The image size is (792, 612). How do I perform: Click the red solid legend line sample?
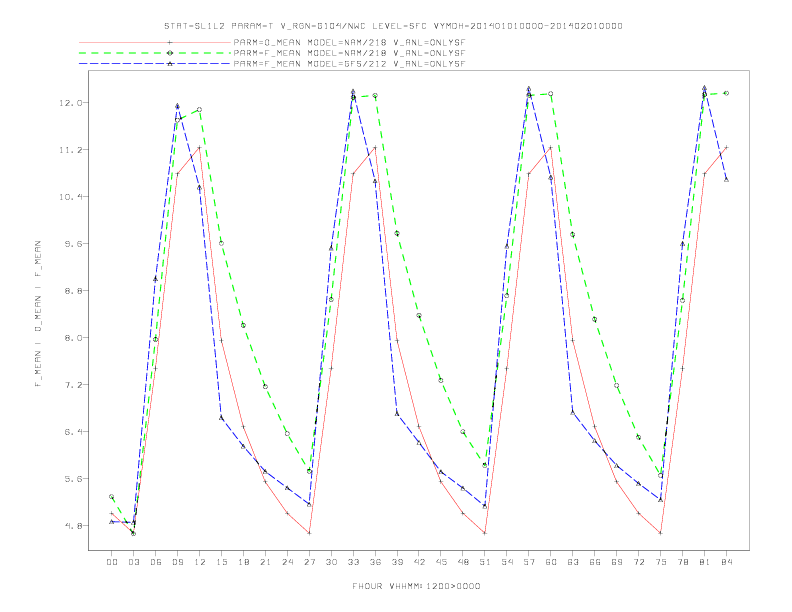pos(155,42)
